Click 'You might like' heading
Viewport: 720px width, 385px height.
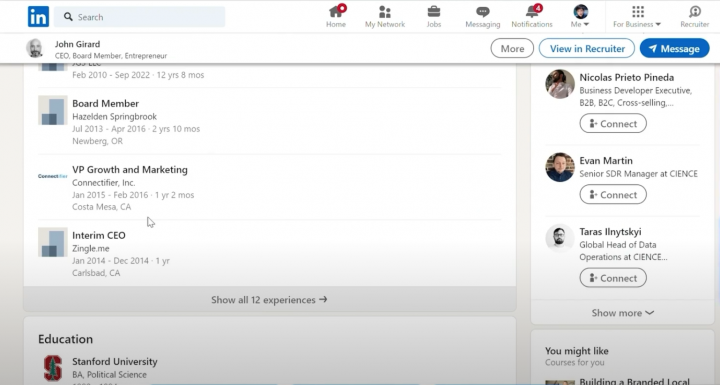(577, 351)
